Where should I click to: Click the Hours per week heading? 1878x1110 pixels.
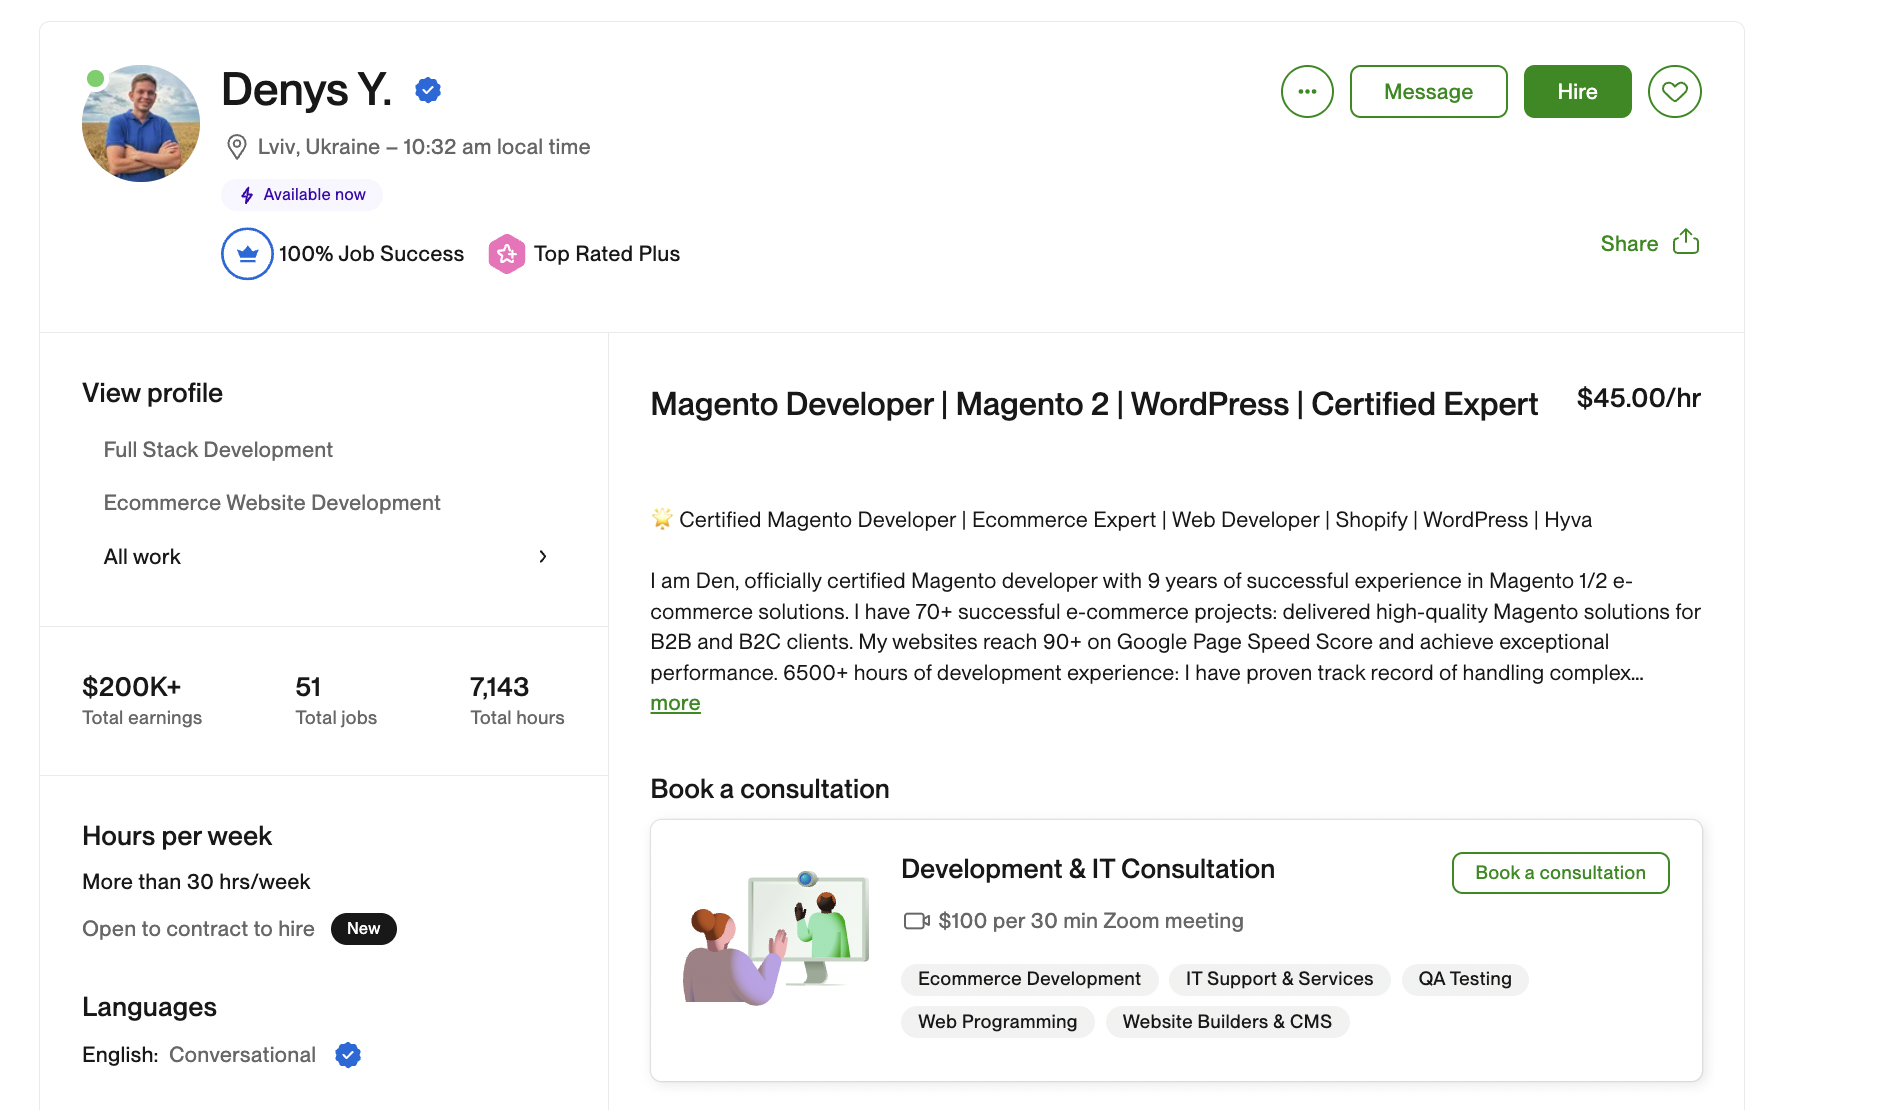click(177, 836)
